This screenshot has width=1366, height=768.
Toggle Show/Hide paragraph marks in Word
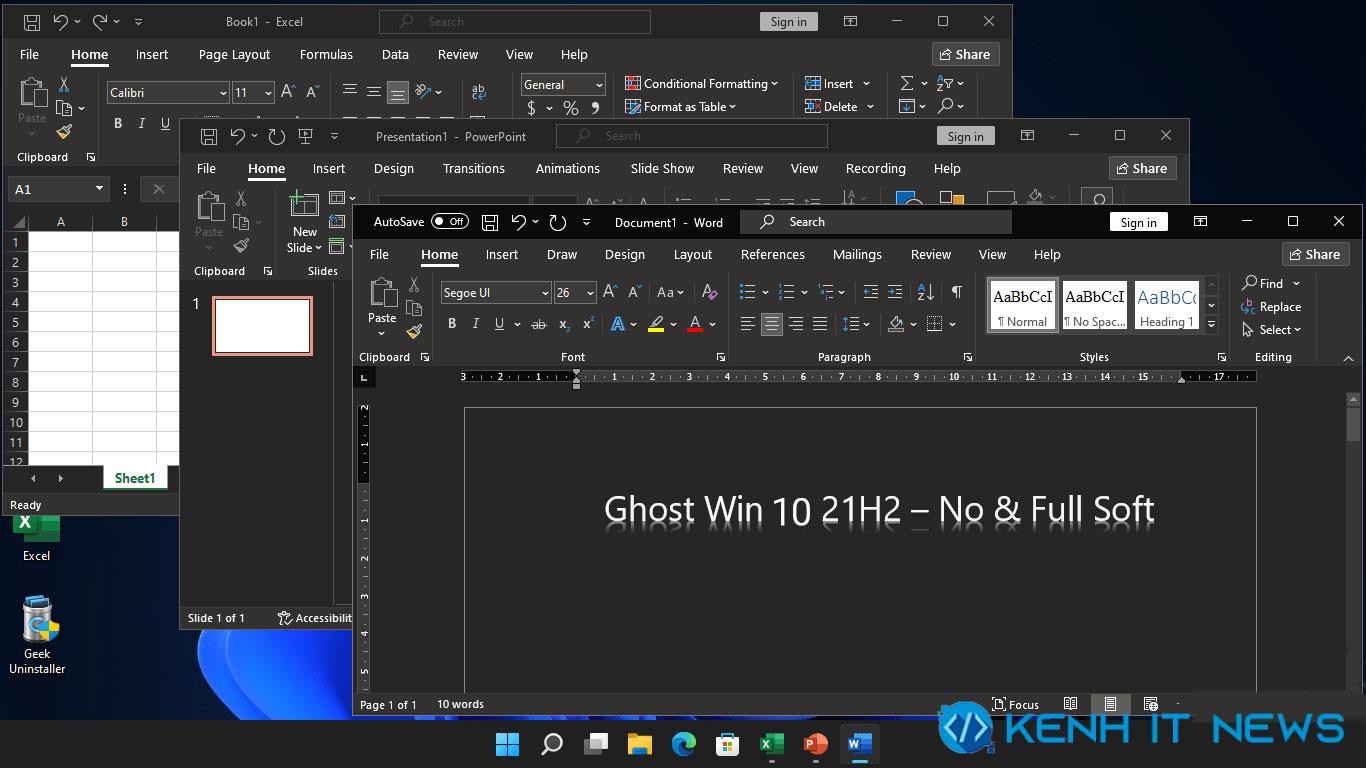pos(957,292)
